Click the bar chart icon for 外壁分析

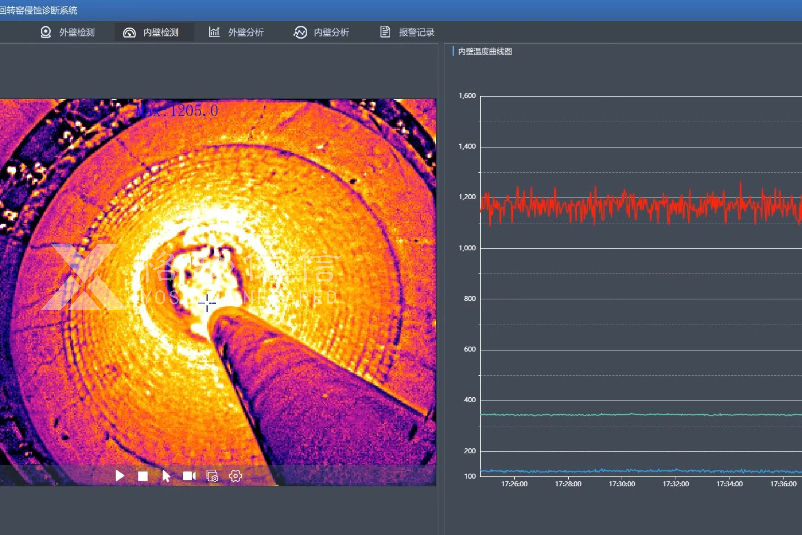point(214,32)
